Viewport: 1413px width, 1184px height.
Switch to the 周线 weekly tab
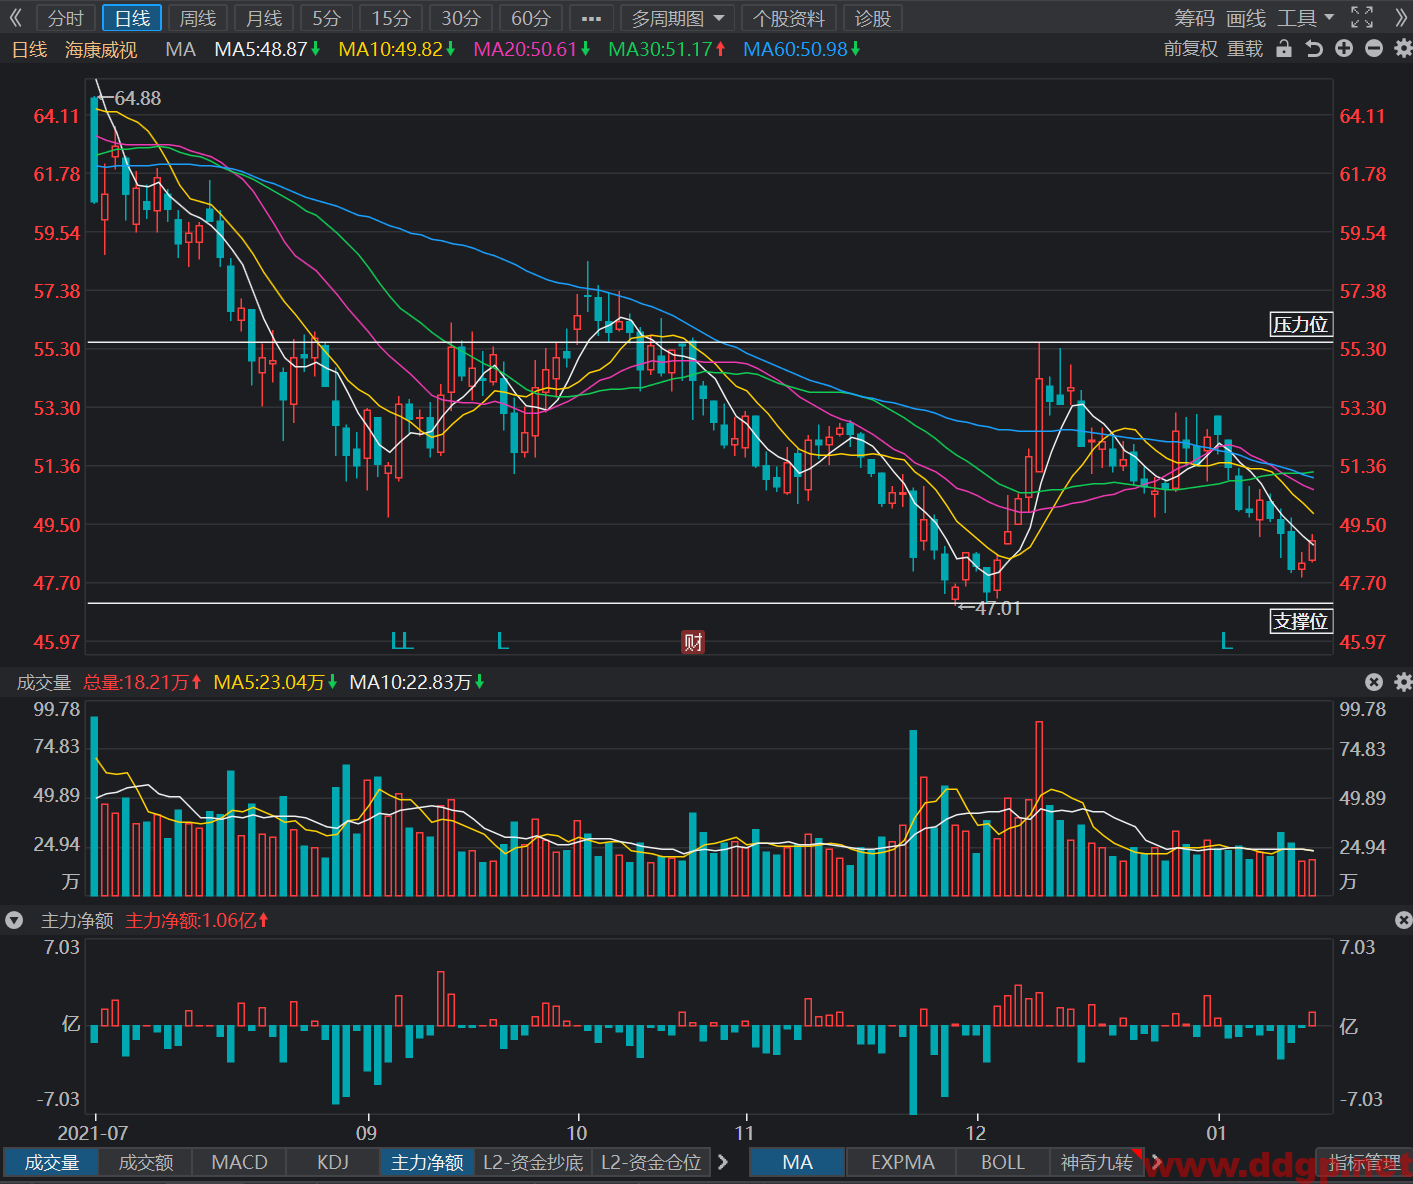click(197, 18)
